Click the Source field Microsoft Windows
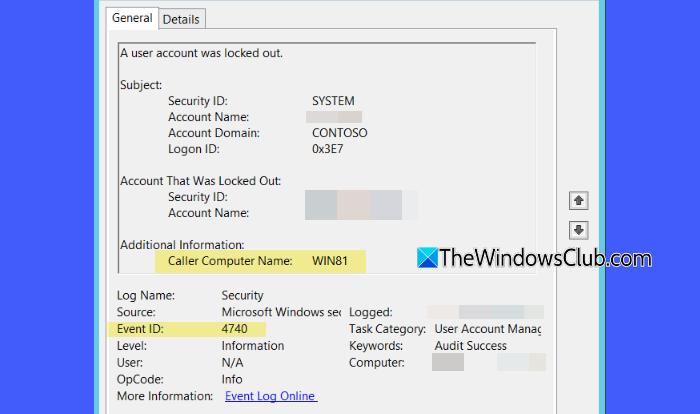 click(281, 312)
